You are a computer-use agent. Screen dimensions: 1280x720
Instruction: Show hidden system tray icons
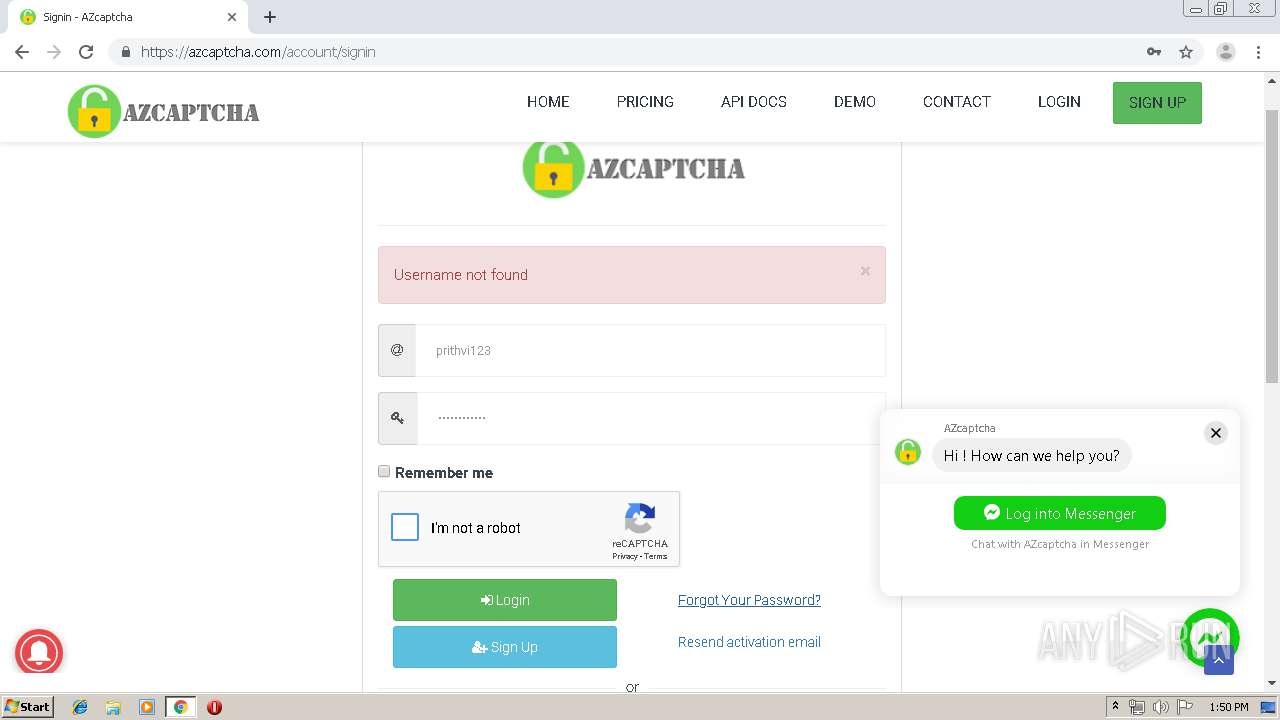pyautogui.click(x=1115, y=707)
